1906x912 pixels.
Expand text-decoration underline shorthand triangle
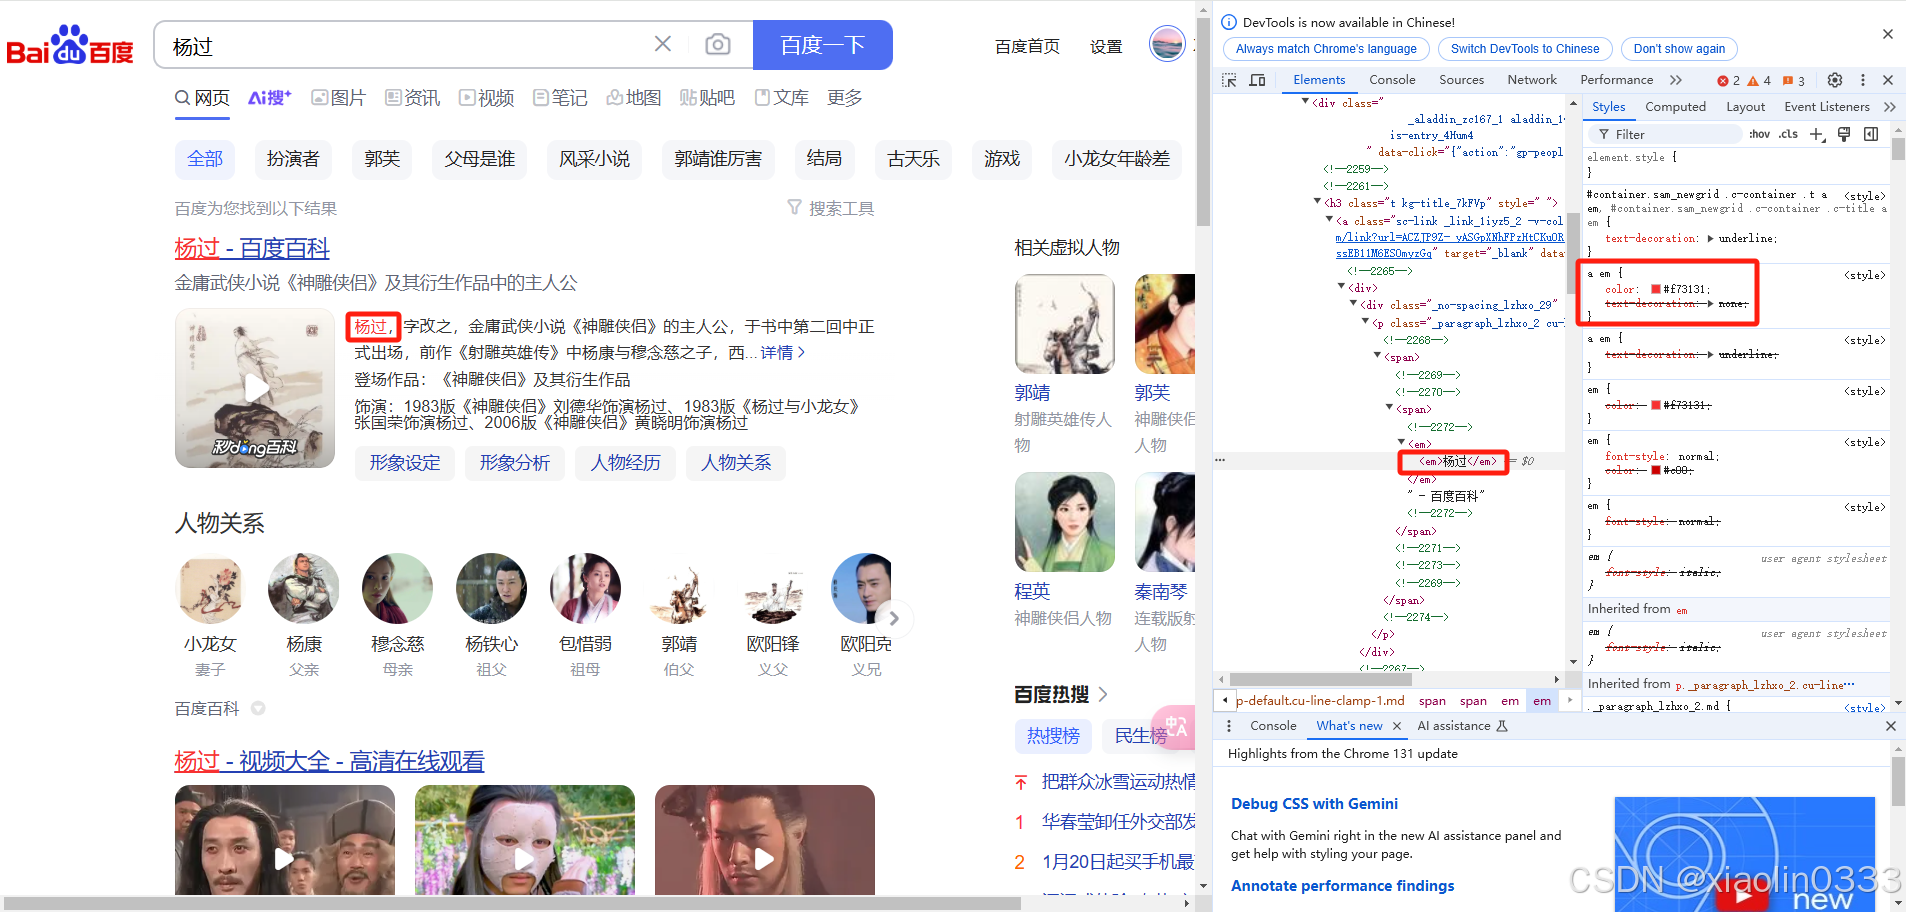[x=1710, y=238]
